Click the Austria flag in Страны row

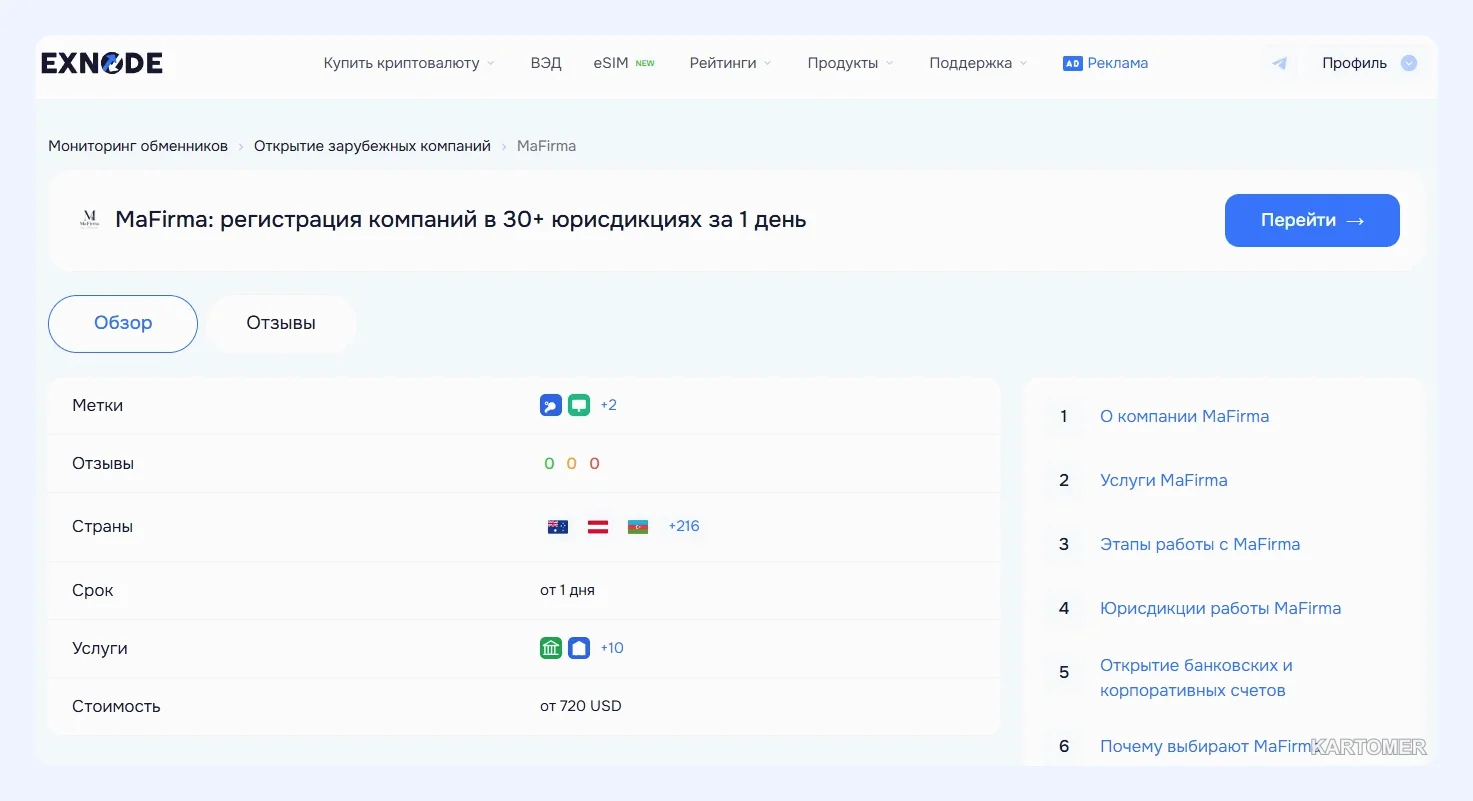[x=598, y=527]
